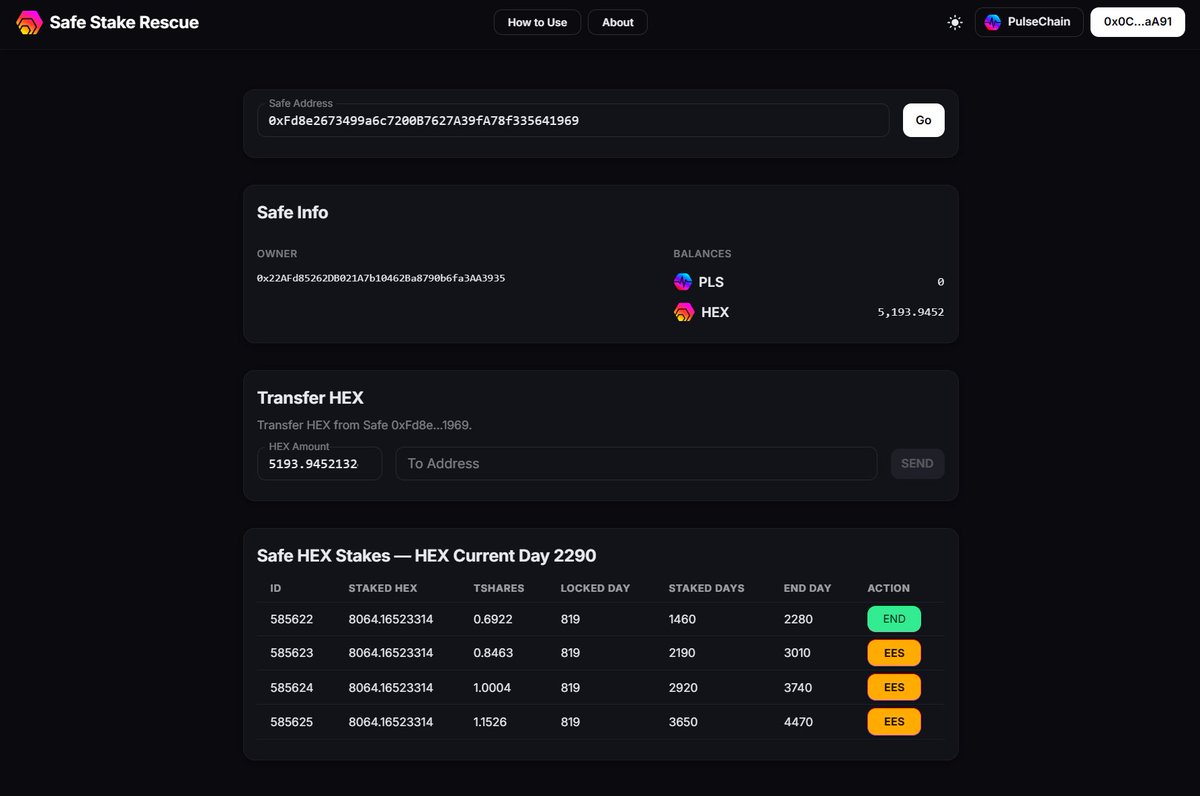Click the EES button for stake 585623
The width and height of the screenshot is (1200, 796).
(894, 653)
